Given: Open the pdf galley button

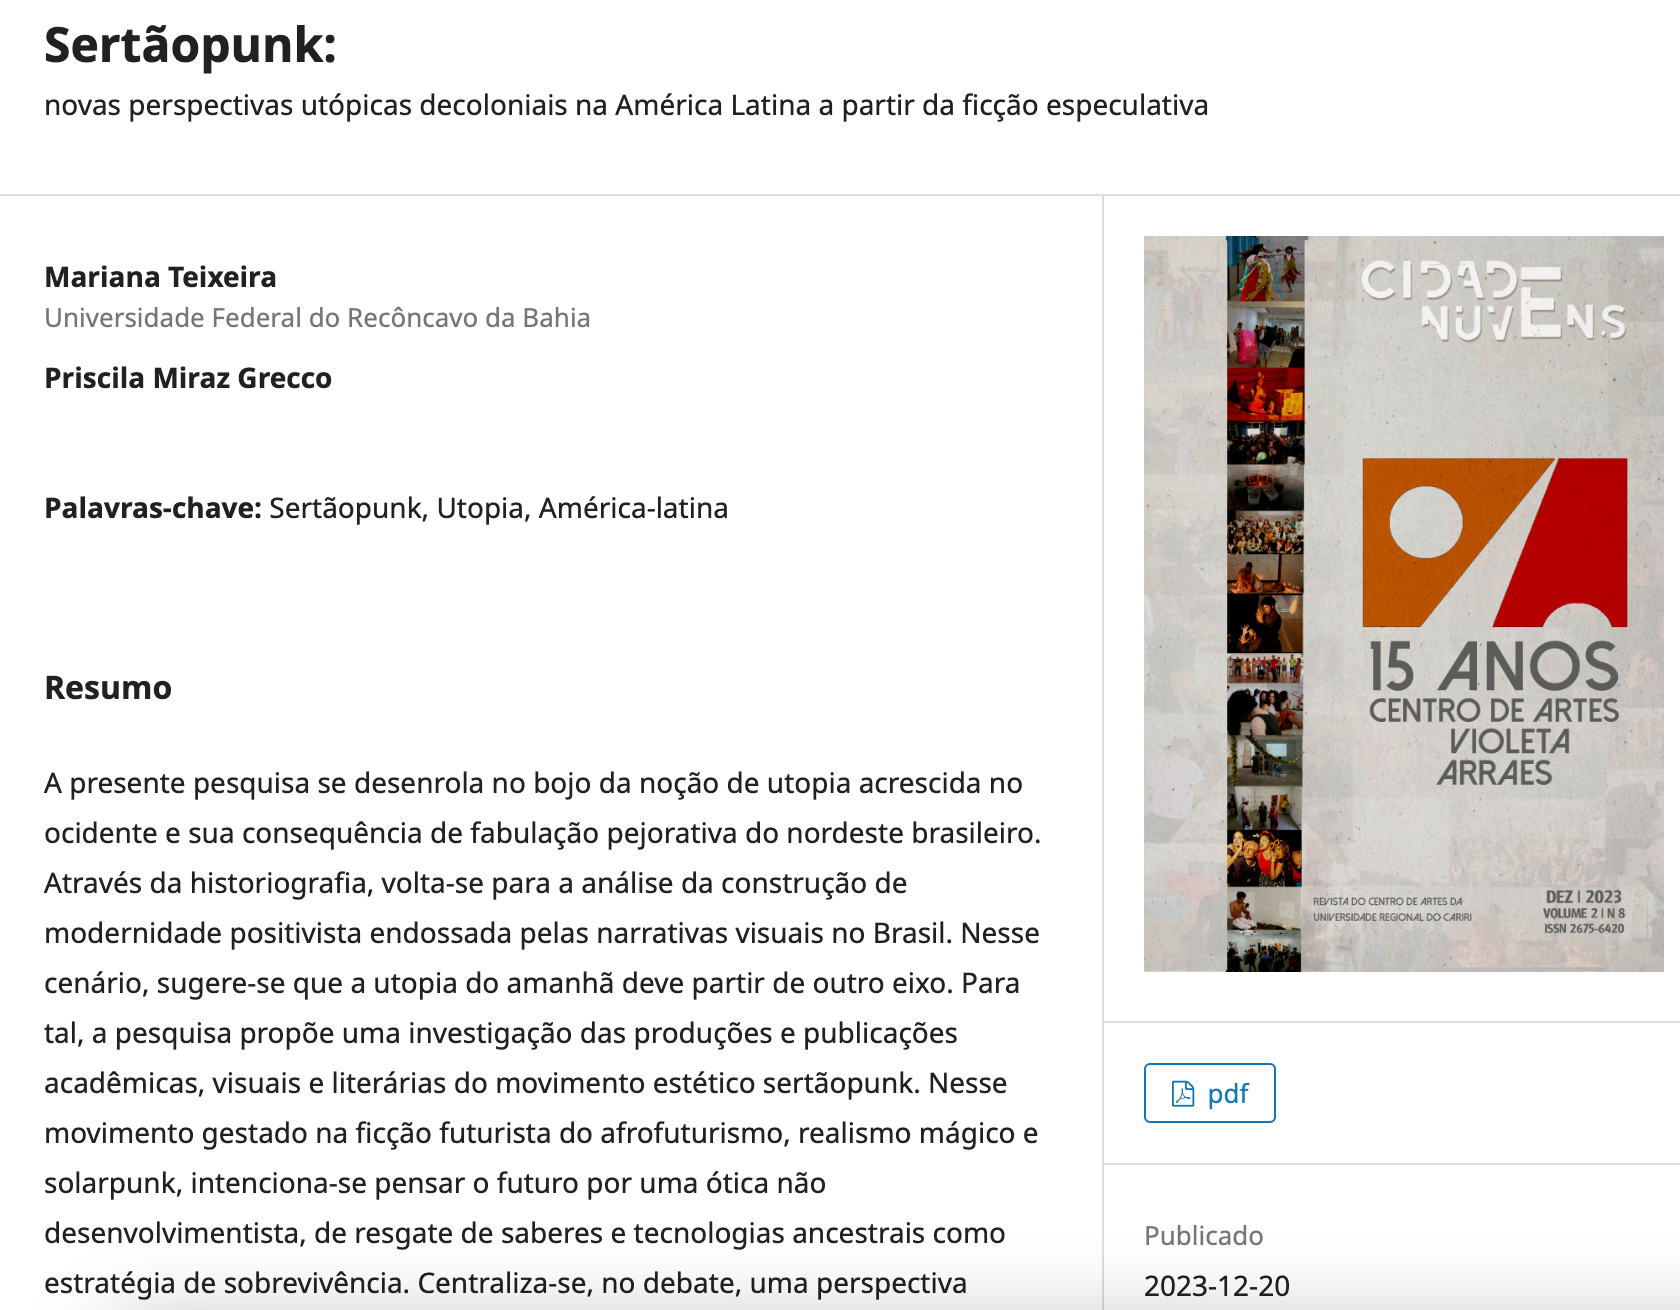Looking at the screenshot, I should [1209, 1093].
